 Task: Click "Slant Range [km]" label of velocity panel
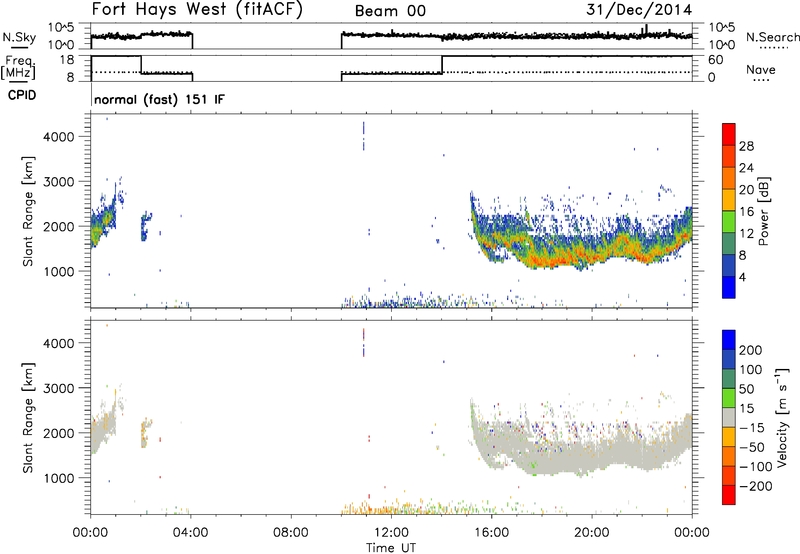[28, 418]
